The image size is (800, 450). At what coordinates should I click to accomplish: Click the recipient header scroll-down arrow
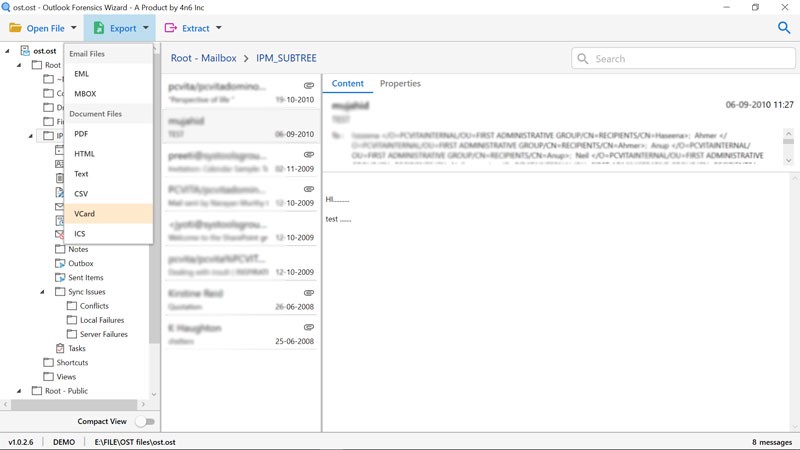[x=788, y=160]
